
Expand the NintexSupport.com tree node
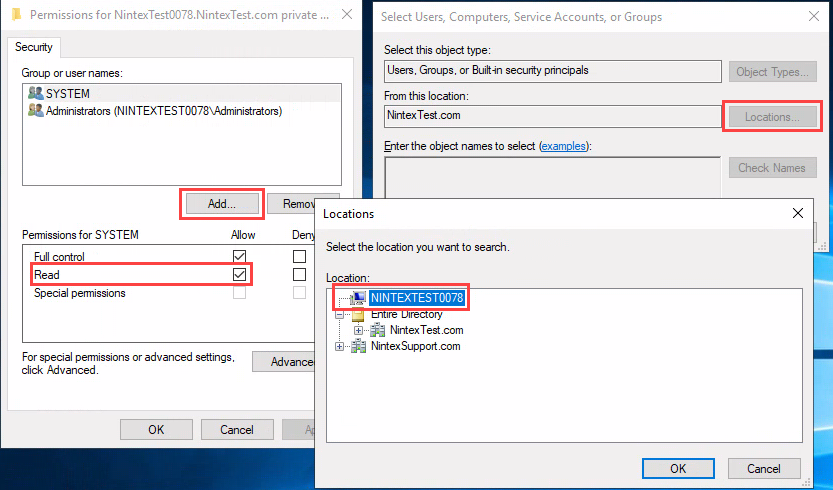tap(341, 346)
